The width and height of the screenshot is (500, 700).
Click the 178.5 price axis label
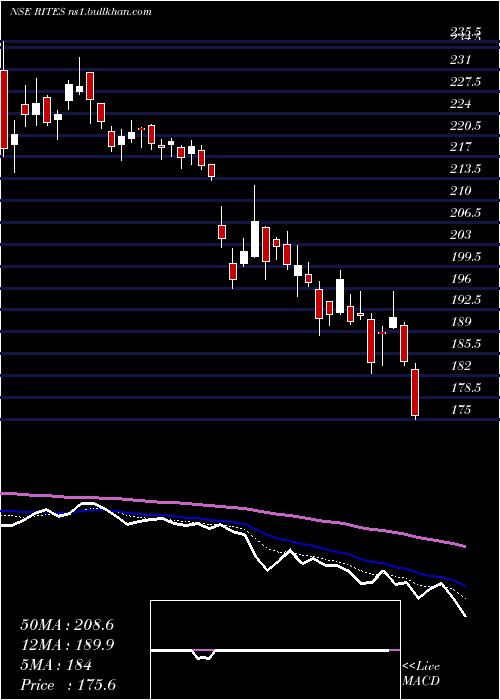point(465,387)
